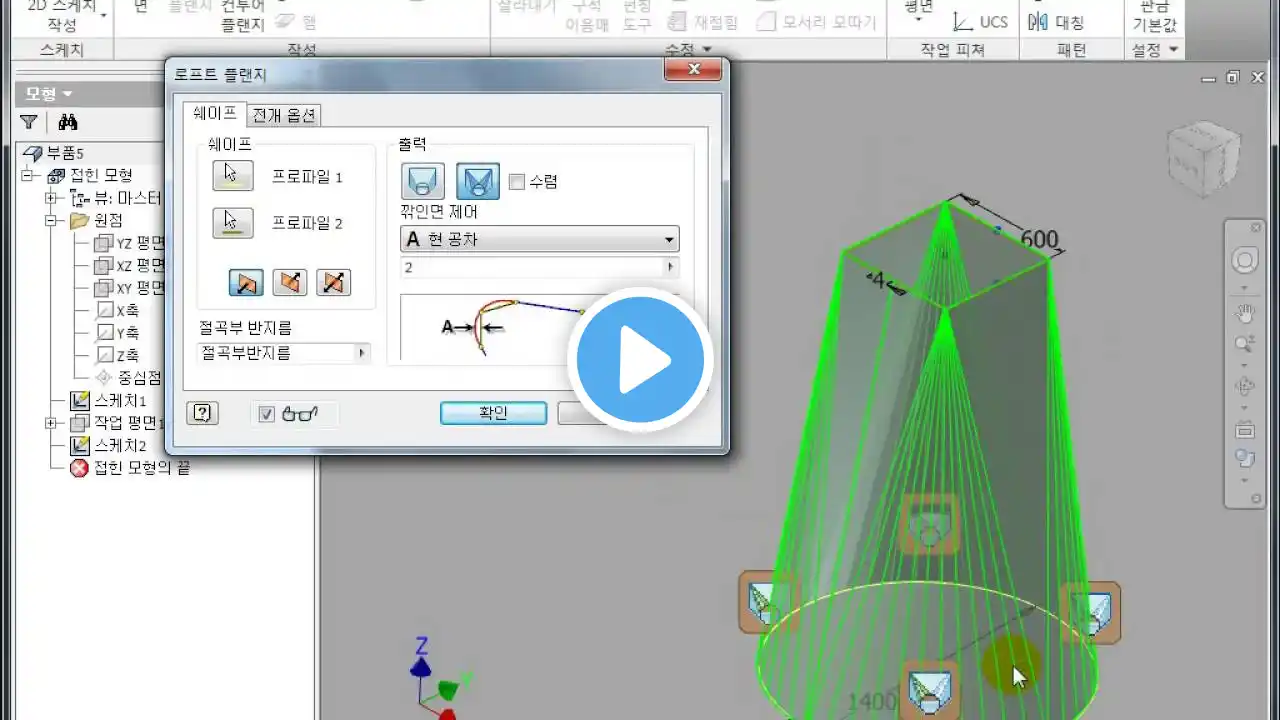Click the 컨투어 플랜지 ribbon tool
Image resolution: width=1280 pixels, height=720 pixels.
pyautogui.click(x=243, y=14)
